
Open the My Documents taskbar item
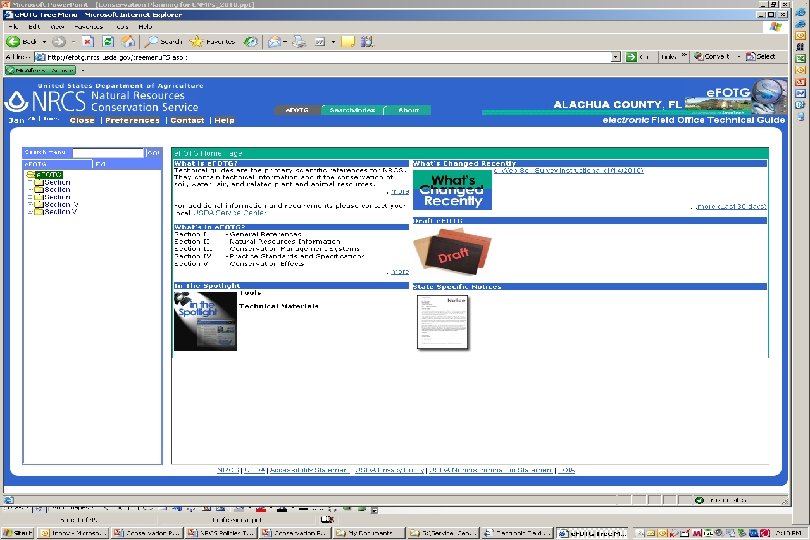tap(369, 533)
